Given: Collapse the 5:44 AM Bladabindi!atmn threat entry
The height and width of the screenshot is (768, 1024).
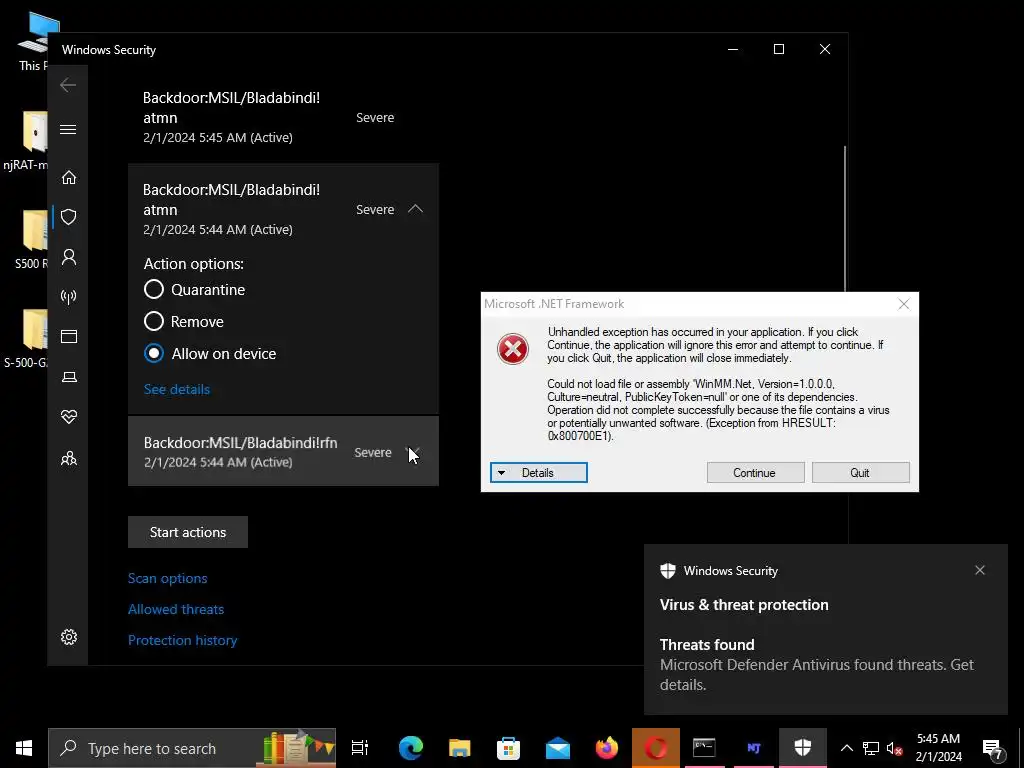Looking at the screenshot, I should 415,209.
